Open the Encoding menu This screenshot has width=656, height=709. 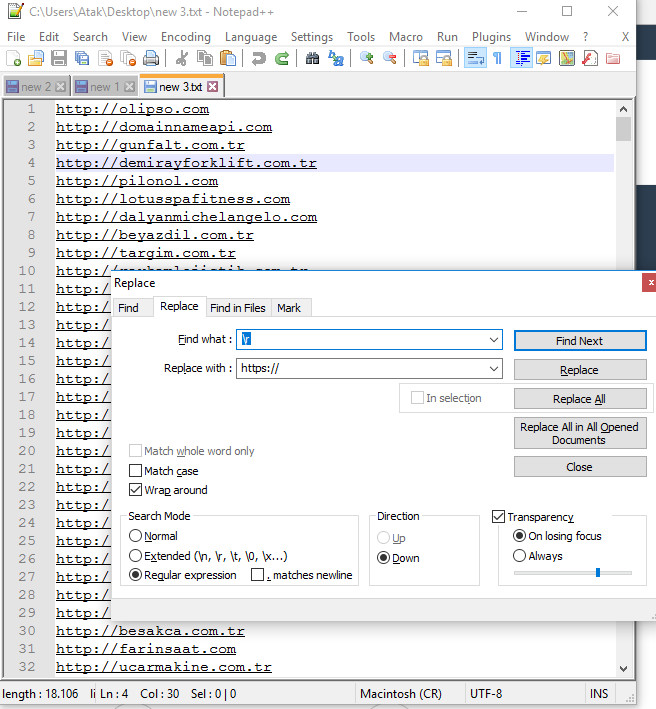pyautogui.click(x=186, y=37)
